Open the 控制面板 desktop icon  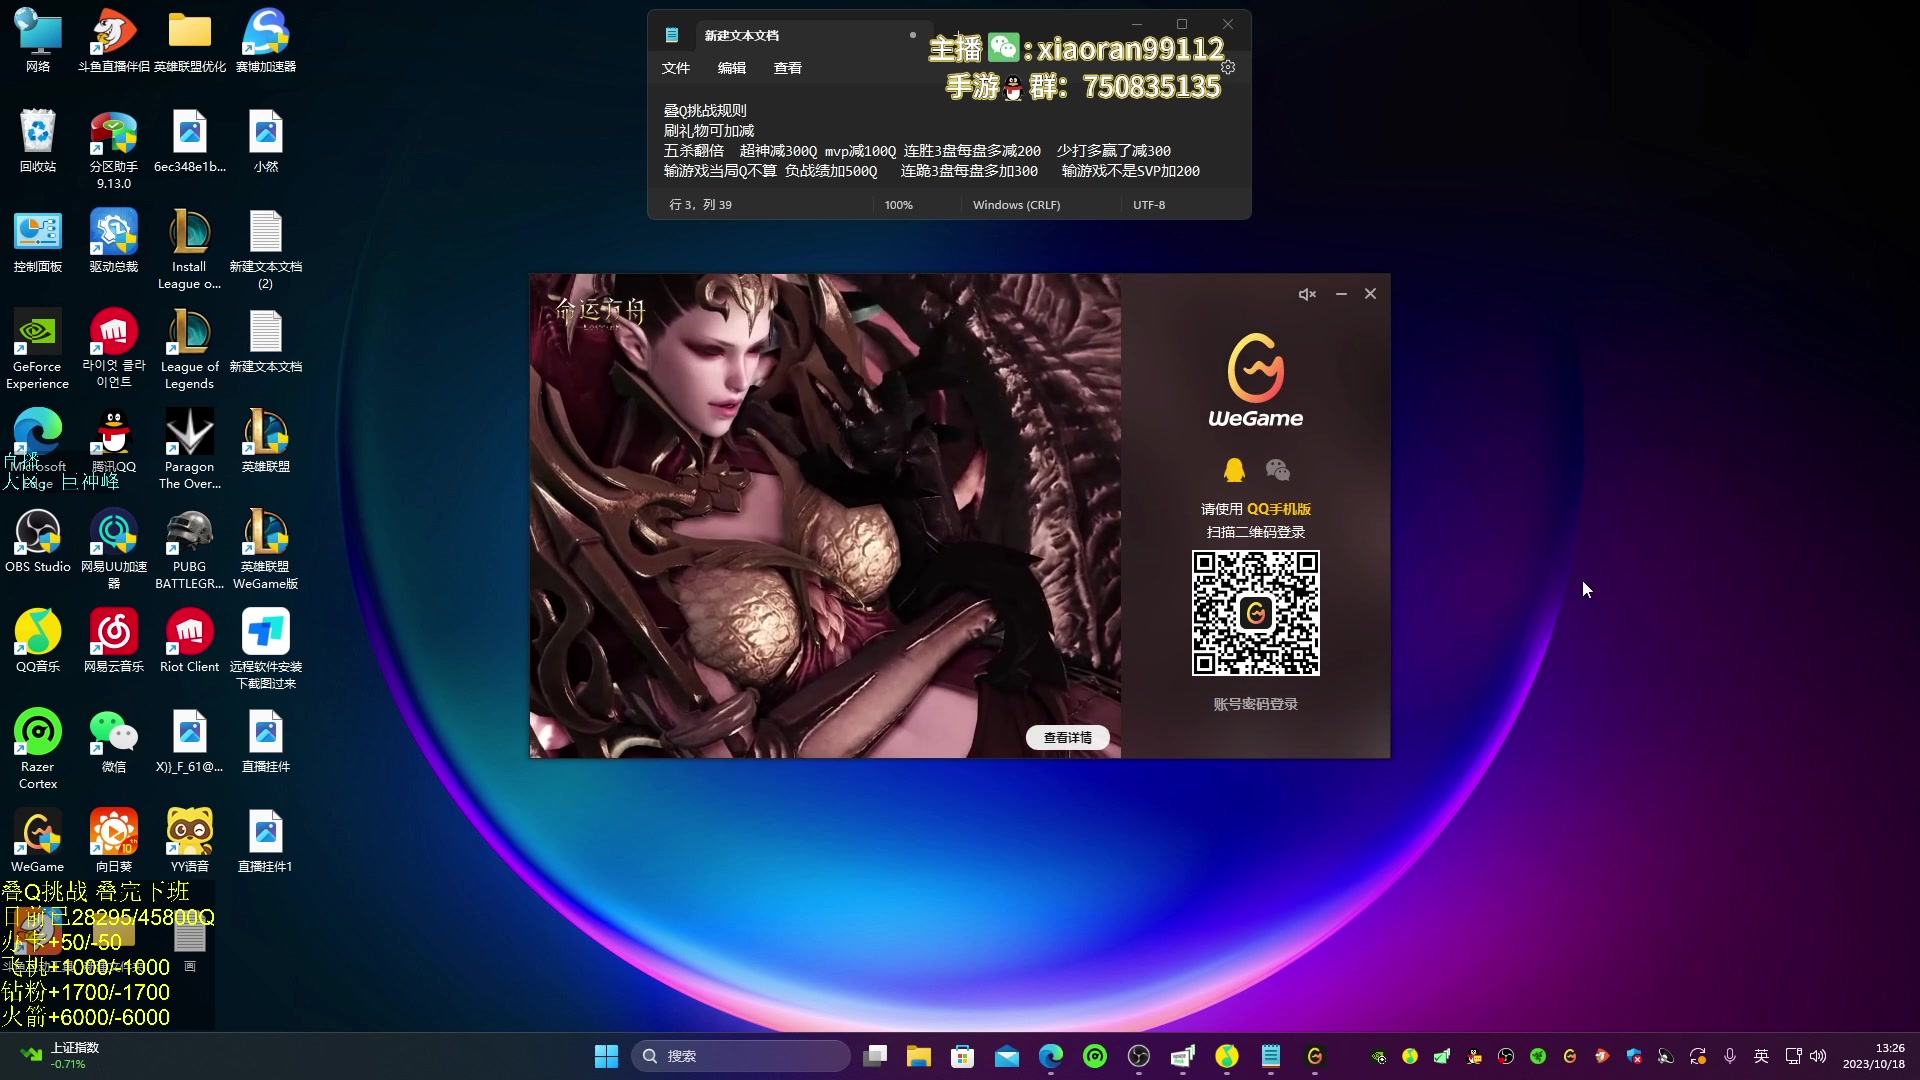(38, 241)
